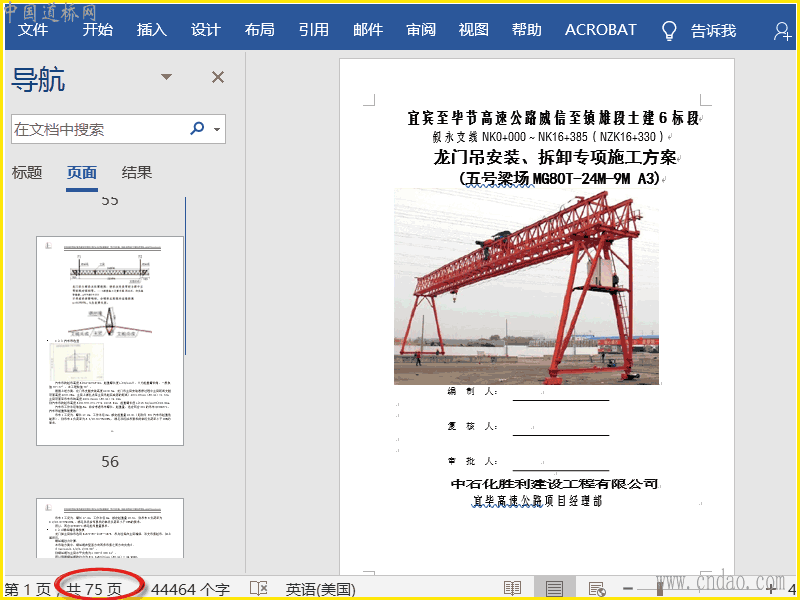Open the 插入 ribbon tab
The width and height of the screenshot is (800, 600).
(152, 30)
